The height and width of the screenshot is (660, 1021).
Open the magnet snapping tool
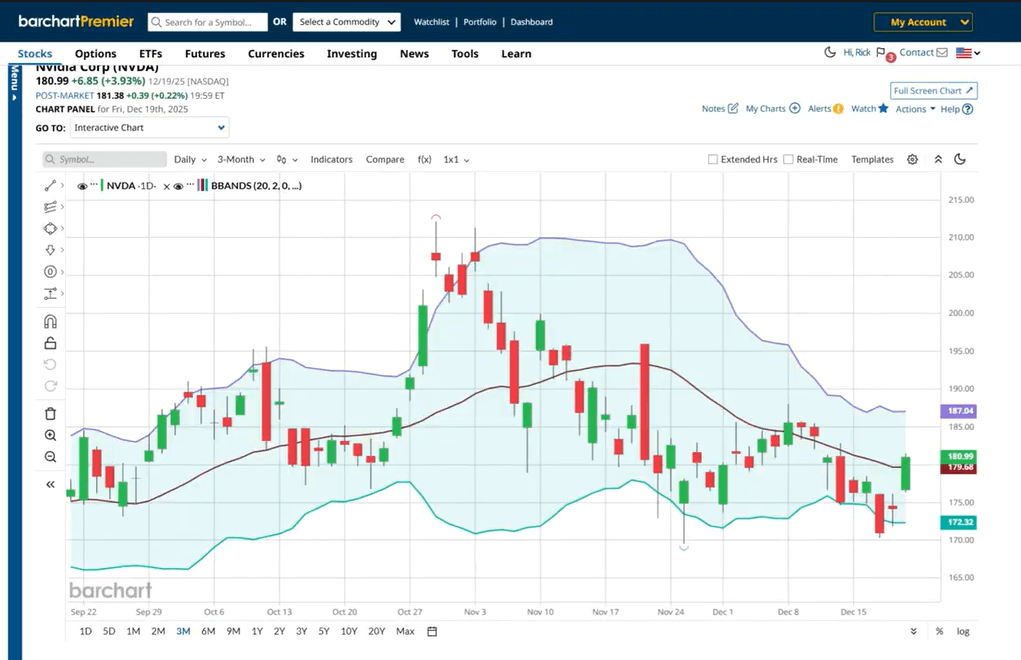(51, 321)
